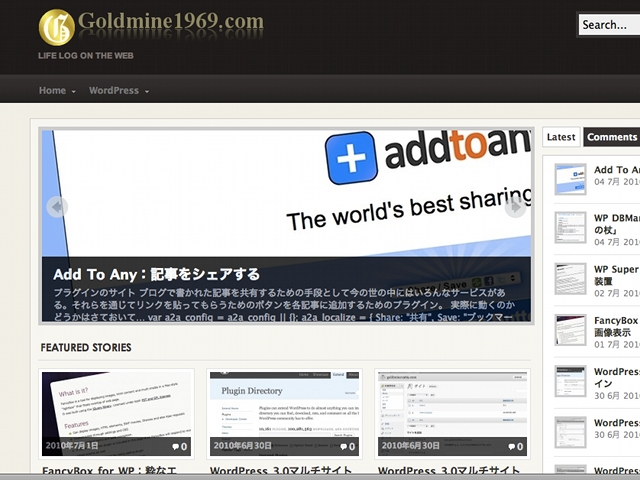The image size is (640, 480).
Task: Open sidebar thumbnail for WP DBManager post
Action: coord(570,227)
